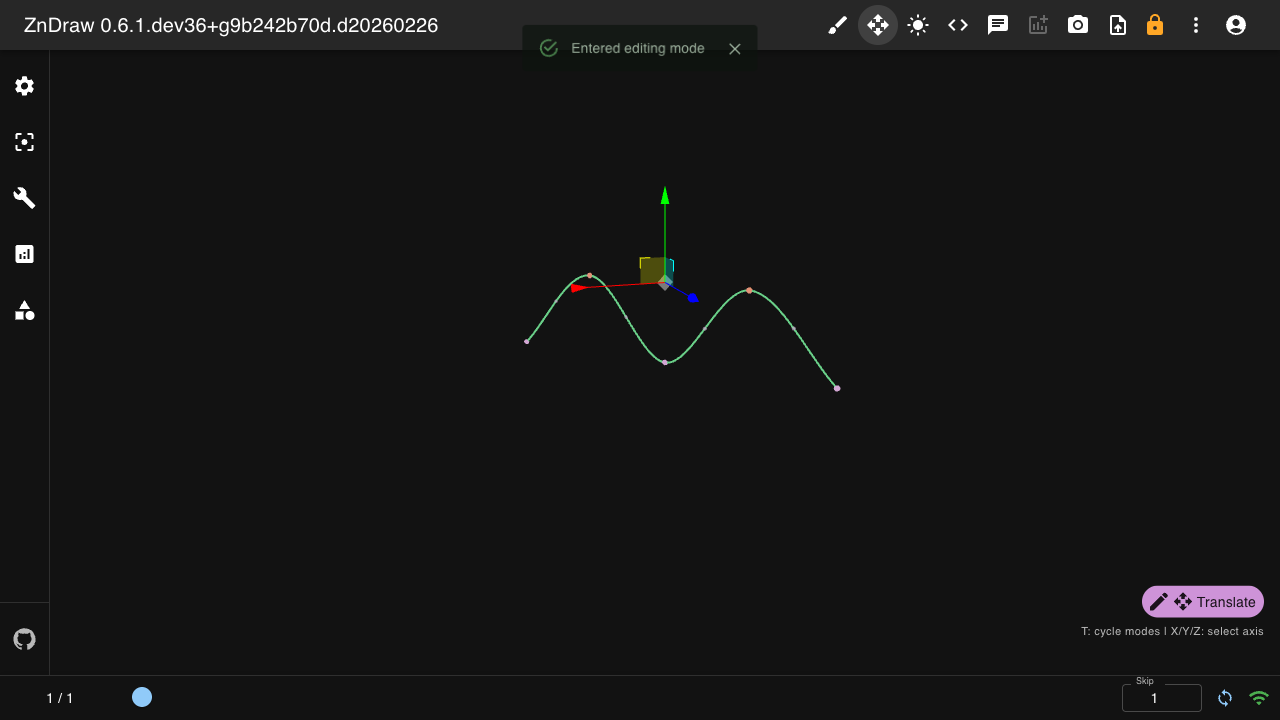Click the '1 / 1' frame counter
The image size is (1280, 720).
(60, 698)
